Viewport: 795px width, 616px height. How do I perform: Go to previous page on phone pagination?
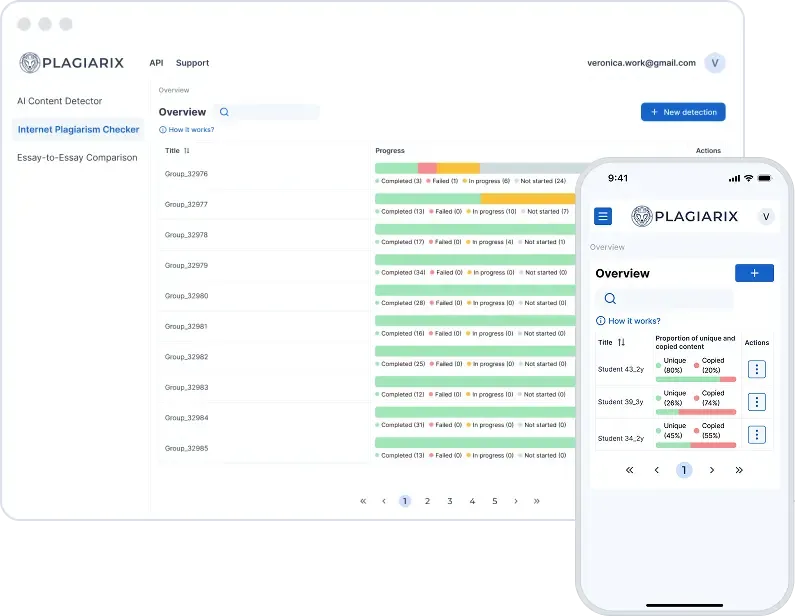pyautogui.click(x=657, y=470)
